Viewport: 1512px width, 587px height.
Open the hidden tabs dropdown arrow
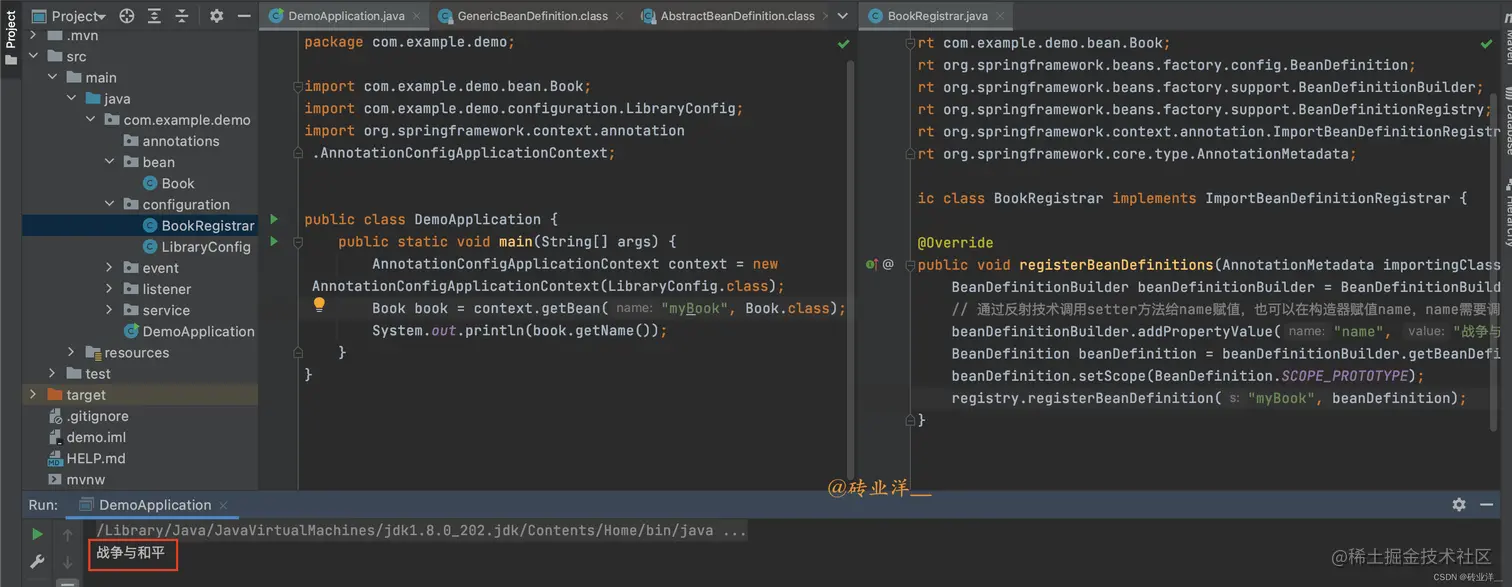click(x=842, y=16)
